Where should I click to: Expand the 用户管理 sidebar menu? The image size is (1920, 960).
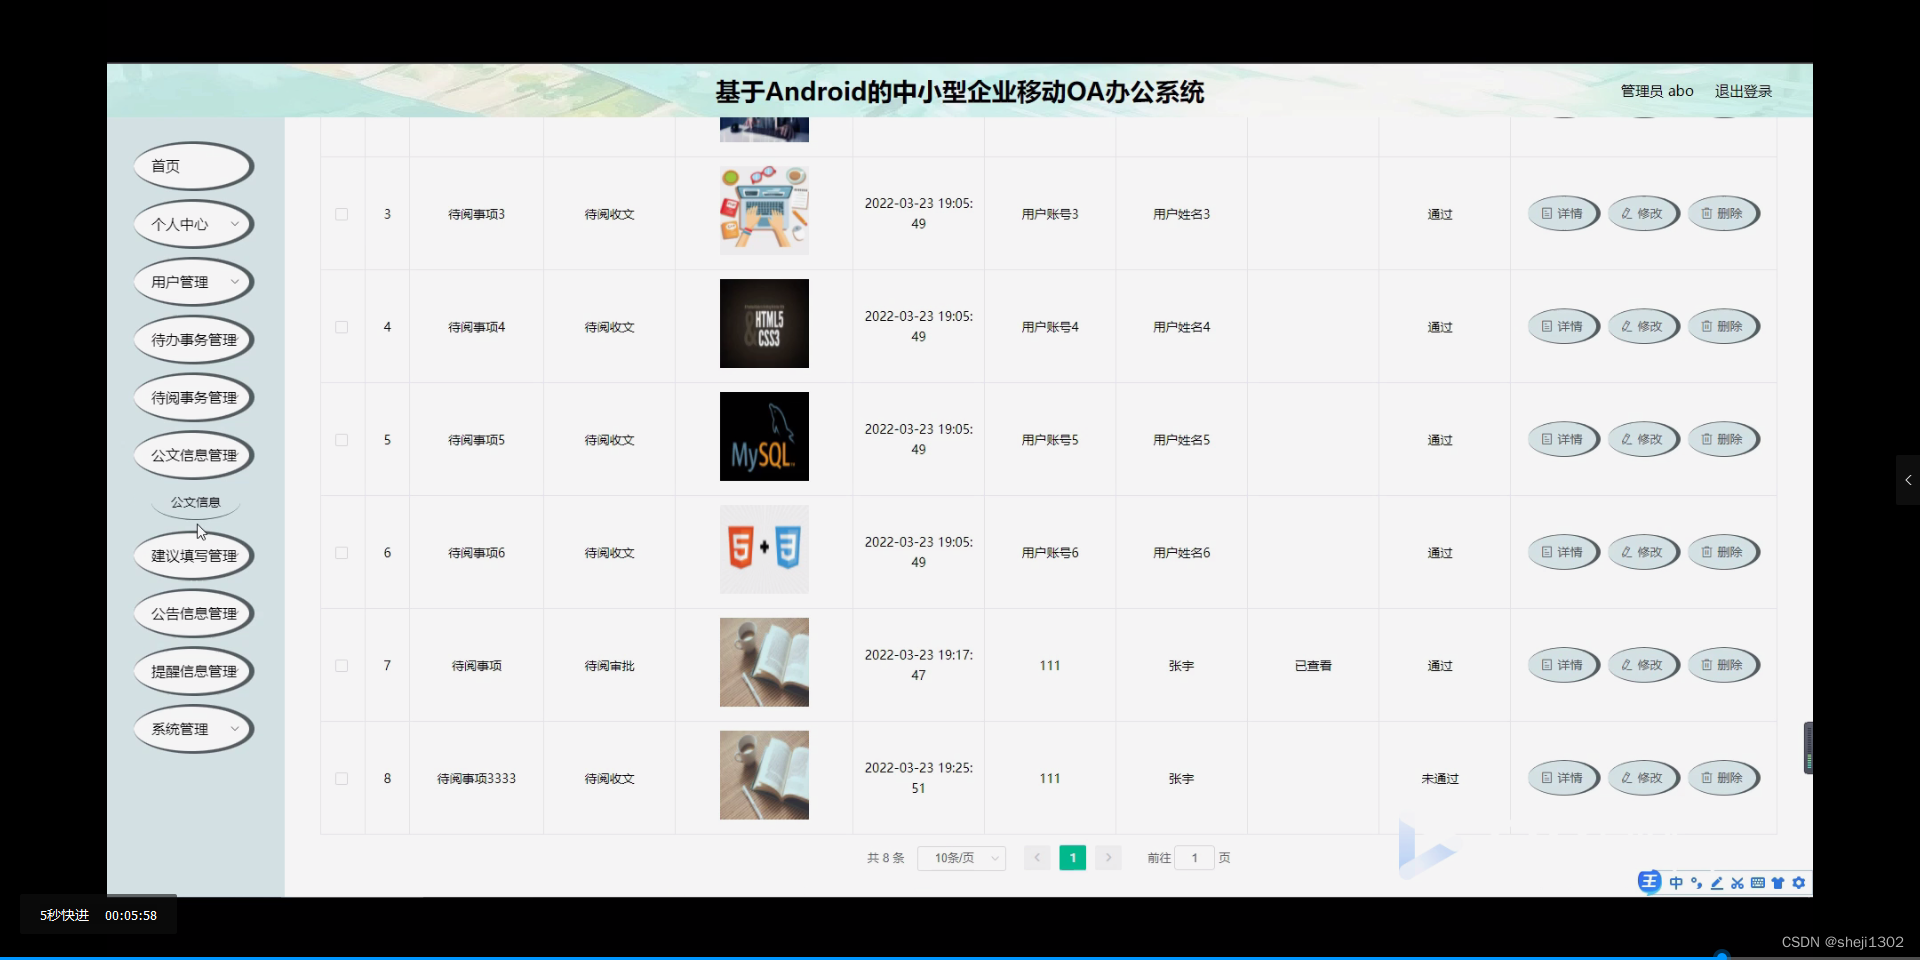[x=192, y=281]
